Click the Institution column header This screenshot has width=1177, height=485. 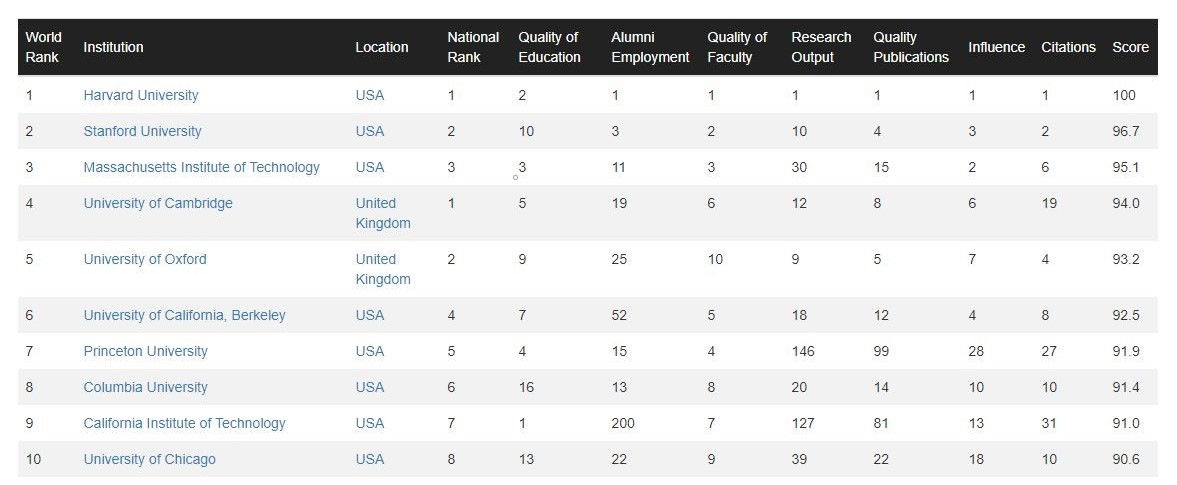coord(113,47)
